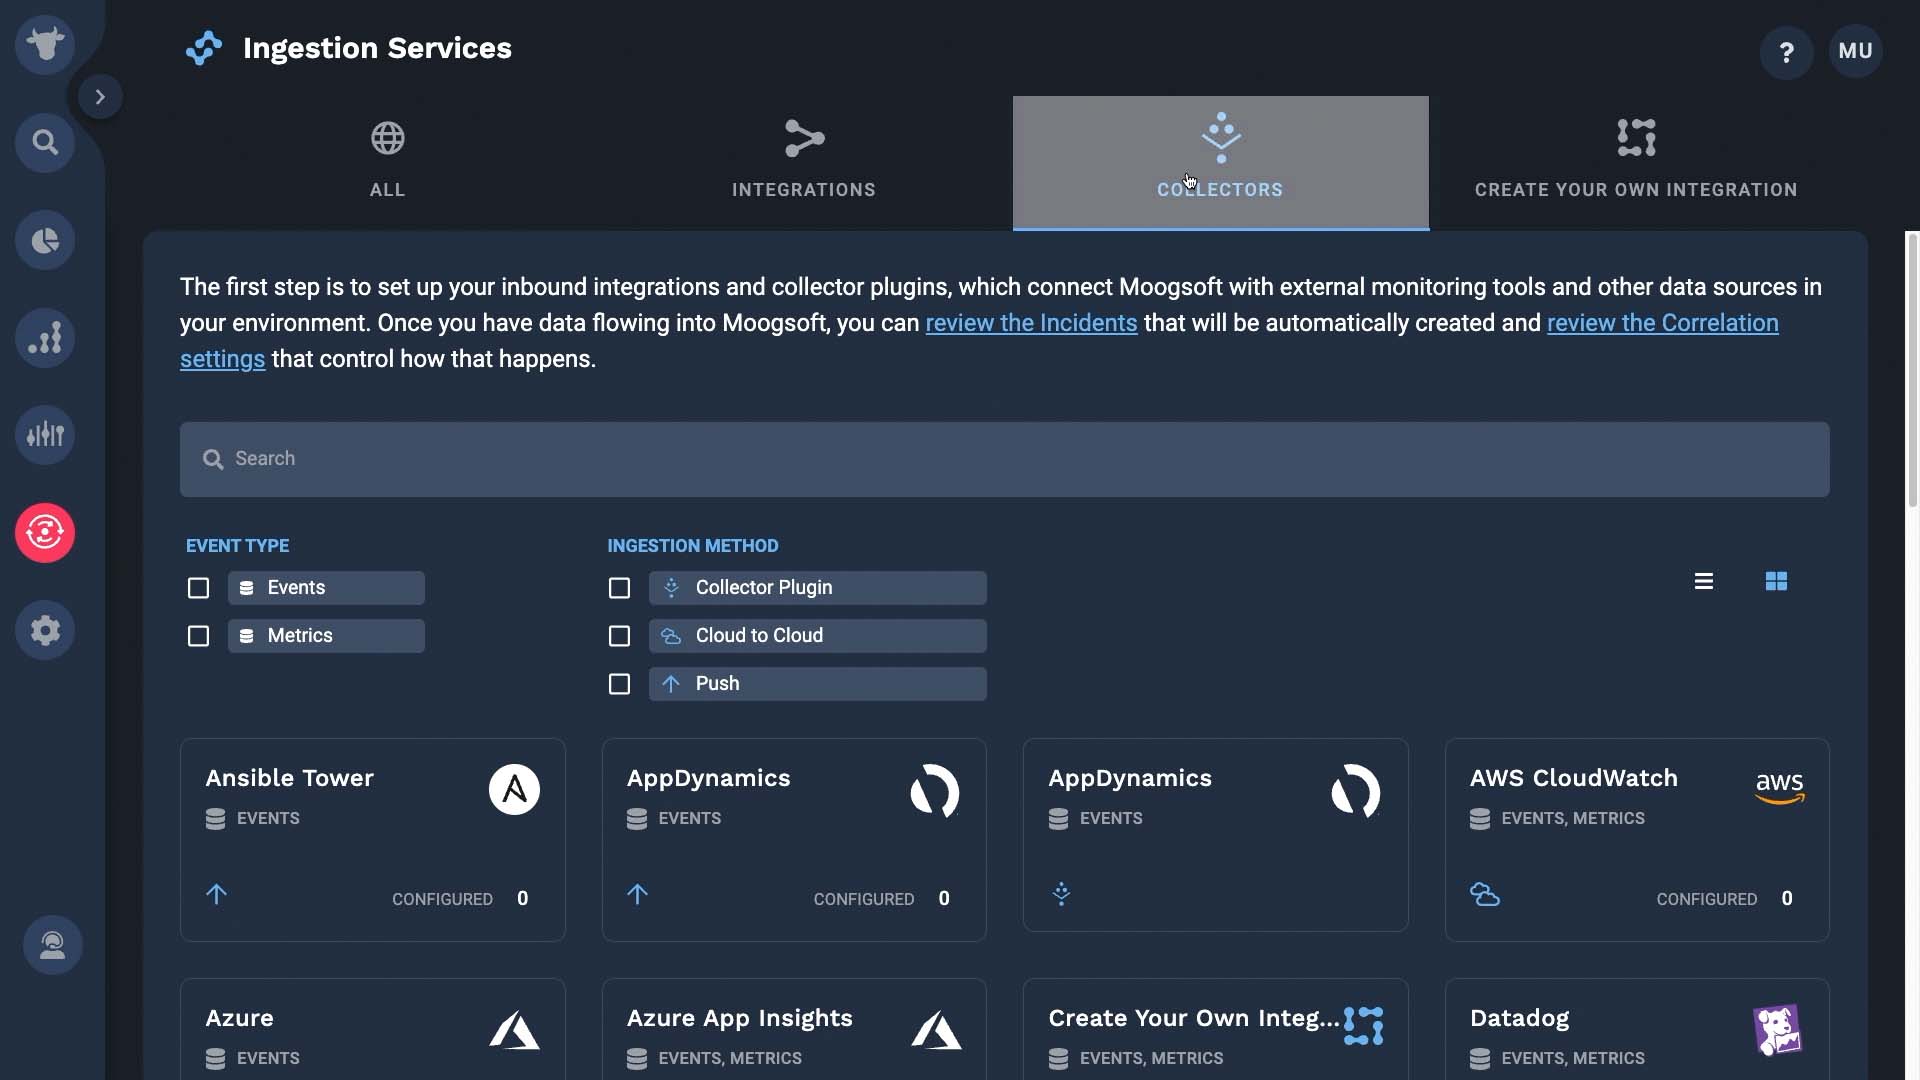Click the Create Your Own Integration card icon
This screenshot has height=1080, width=1920.
[x=1363, y=1026]
